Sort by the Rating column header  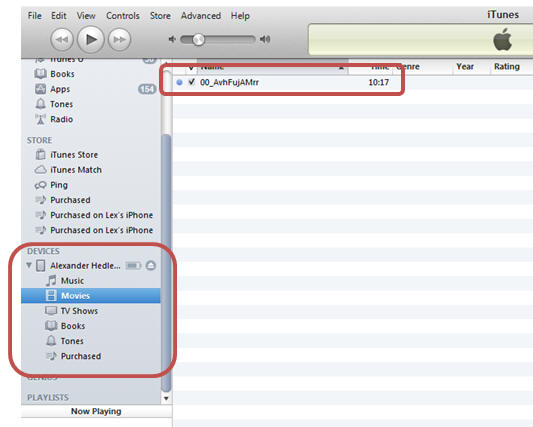[507, 67]
